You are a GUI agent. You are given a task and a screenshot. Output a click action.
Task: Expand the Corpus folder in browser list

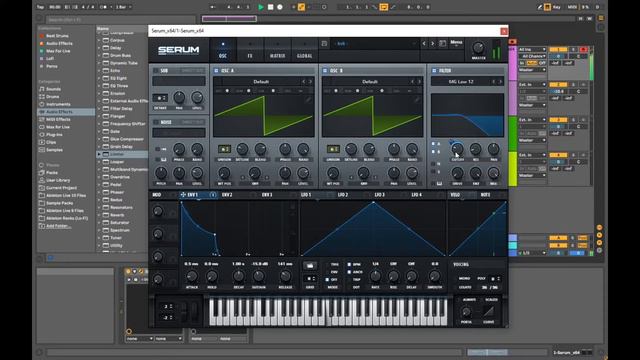coord(99,40)
